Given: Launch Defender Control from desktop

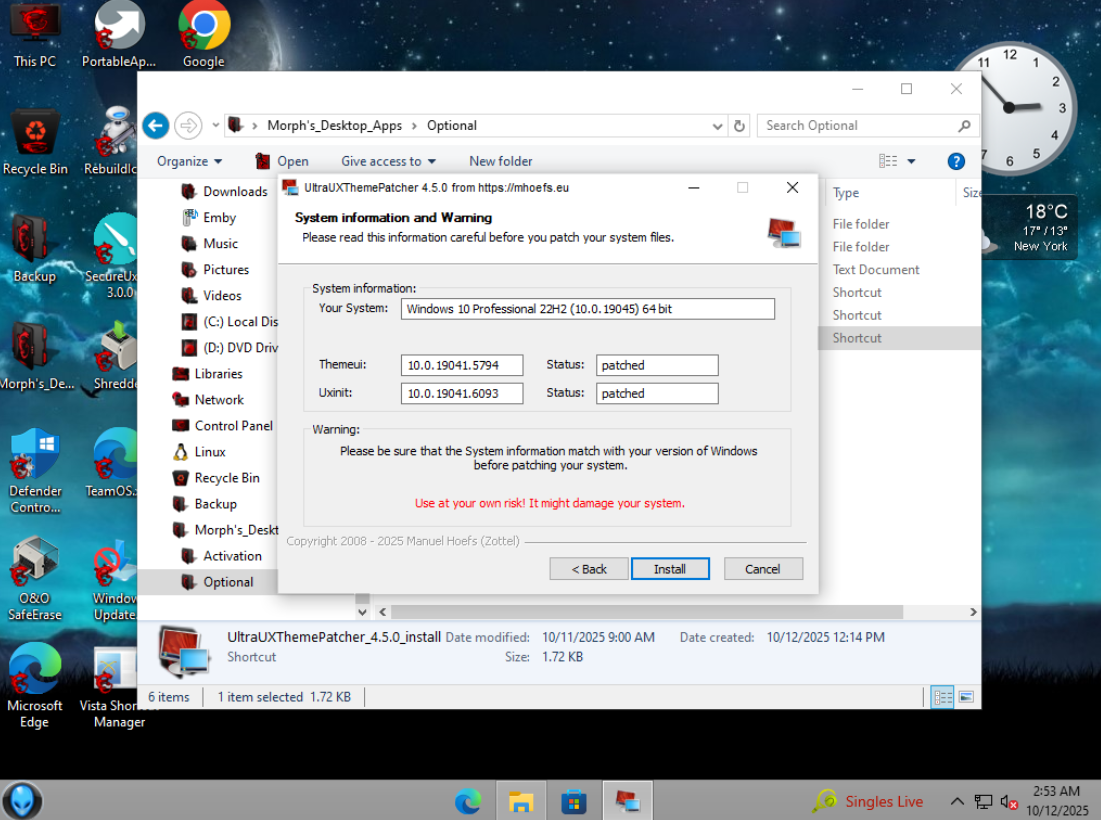Looking at the screenshot, I should 35,472.
